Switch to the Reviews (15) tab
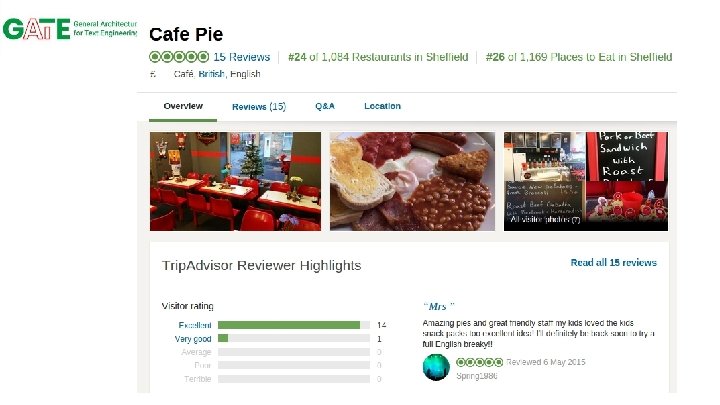The image size is (720, 405). (x=259, y=107)
